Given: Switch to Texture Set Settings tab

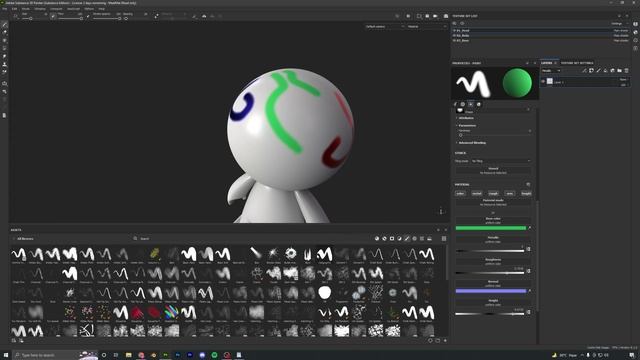Looking at the screenshot, I should click(x=577, y=63).
